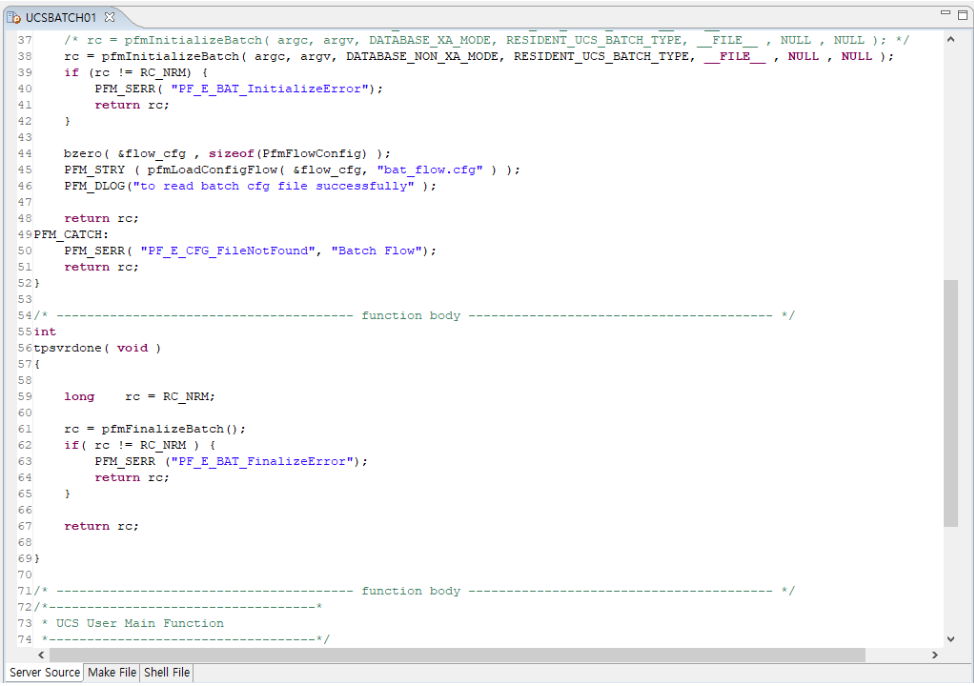Switch to the Make File tab
Viewport: 974px width, 686px height.
click(111, 672)
